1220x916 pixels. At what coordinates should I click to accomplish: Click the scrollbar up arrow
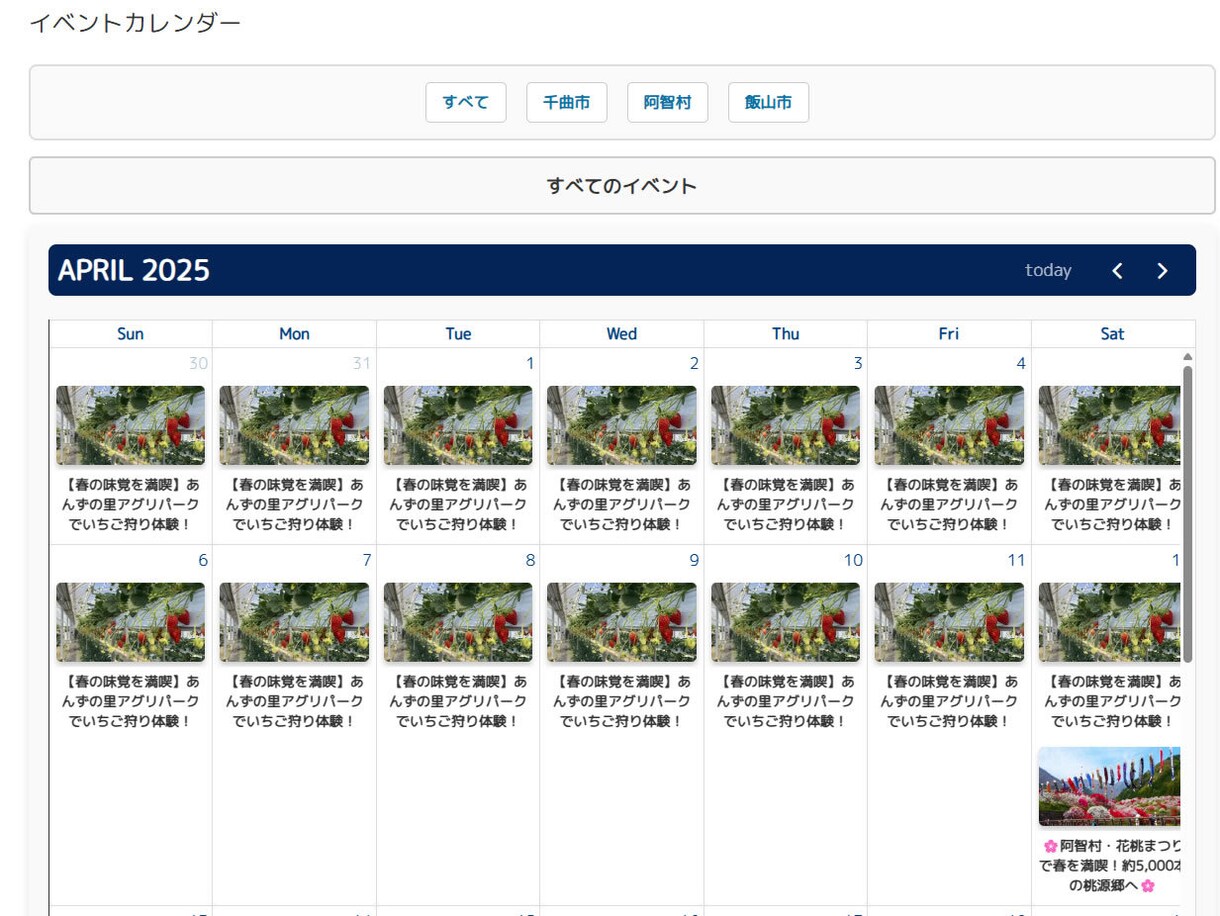(x=1187, y=356)
